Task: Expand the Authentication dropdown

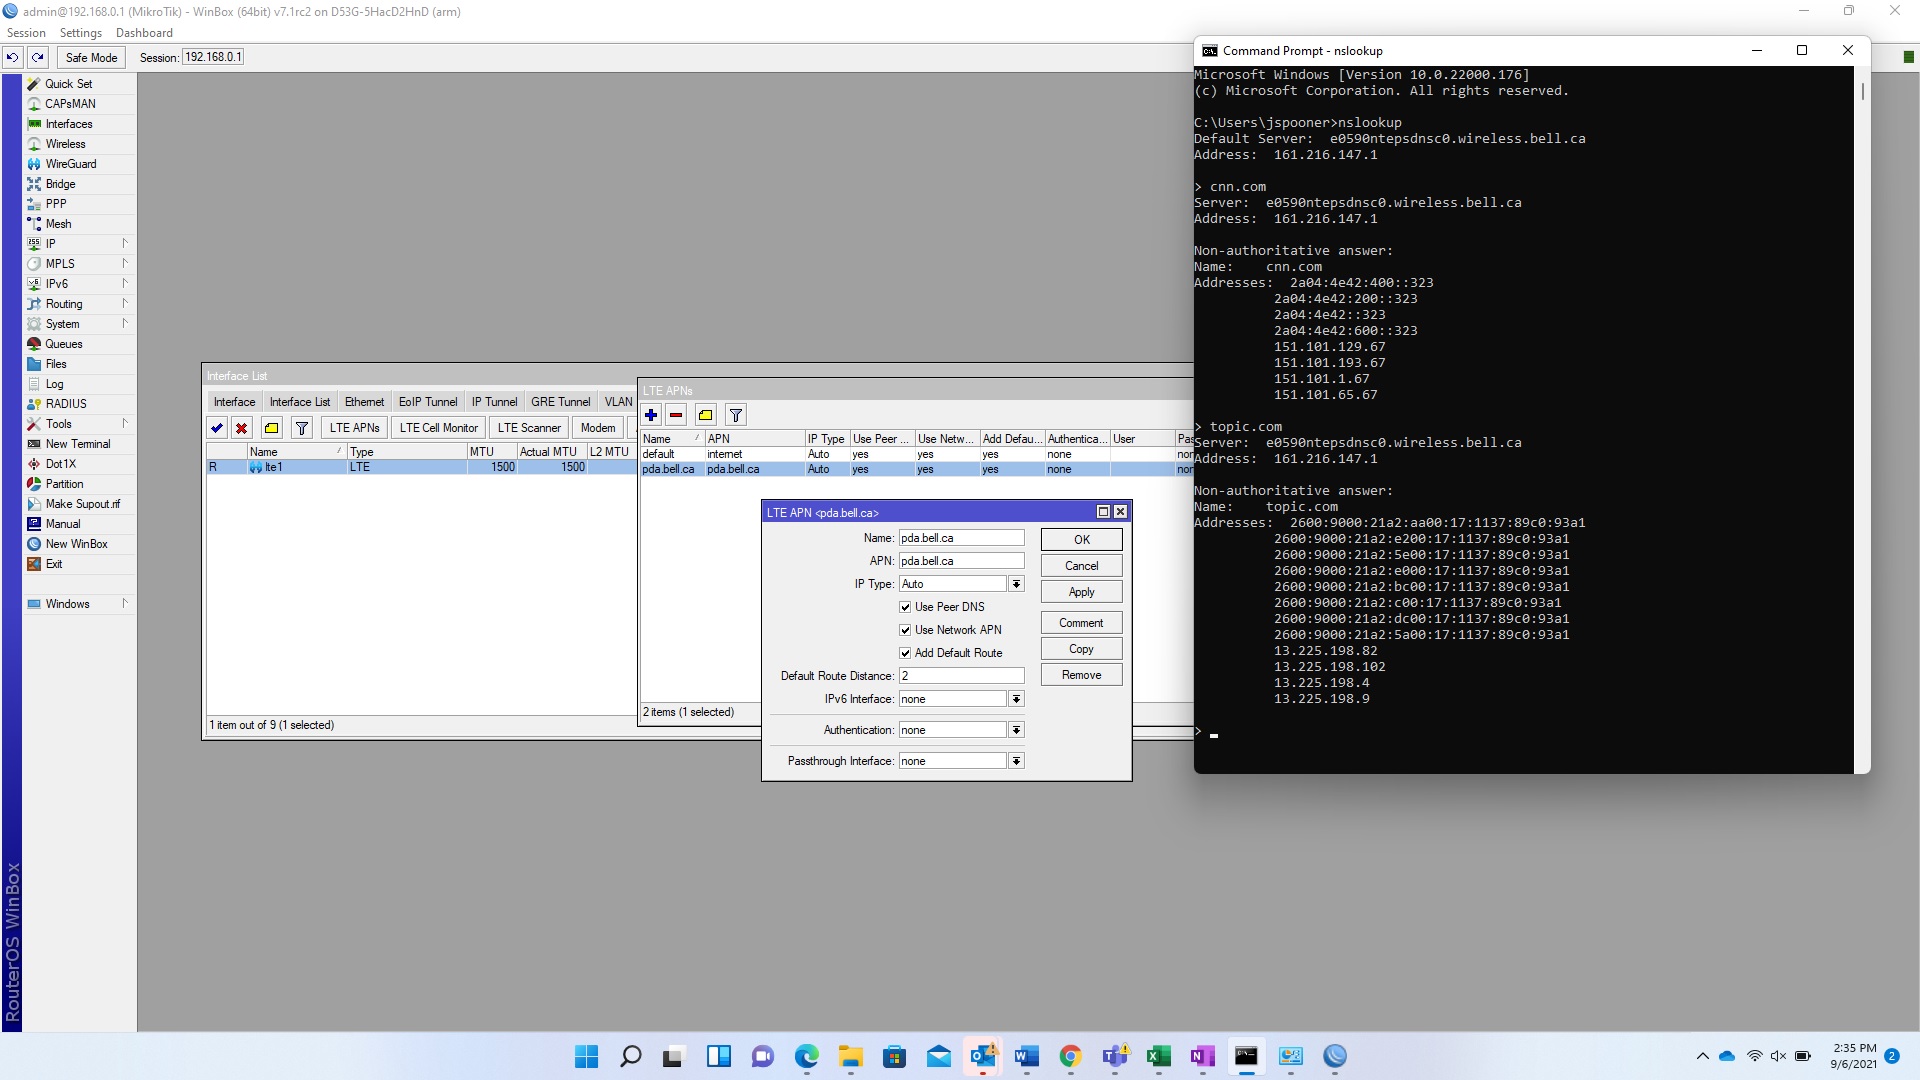Action: (1016, 730)
